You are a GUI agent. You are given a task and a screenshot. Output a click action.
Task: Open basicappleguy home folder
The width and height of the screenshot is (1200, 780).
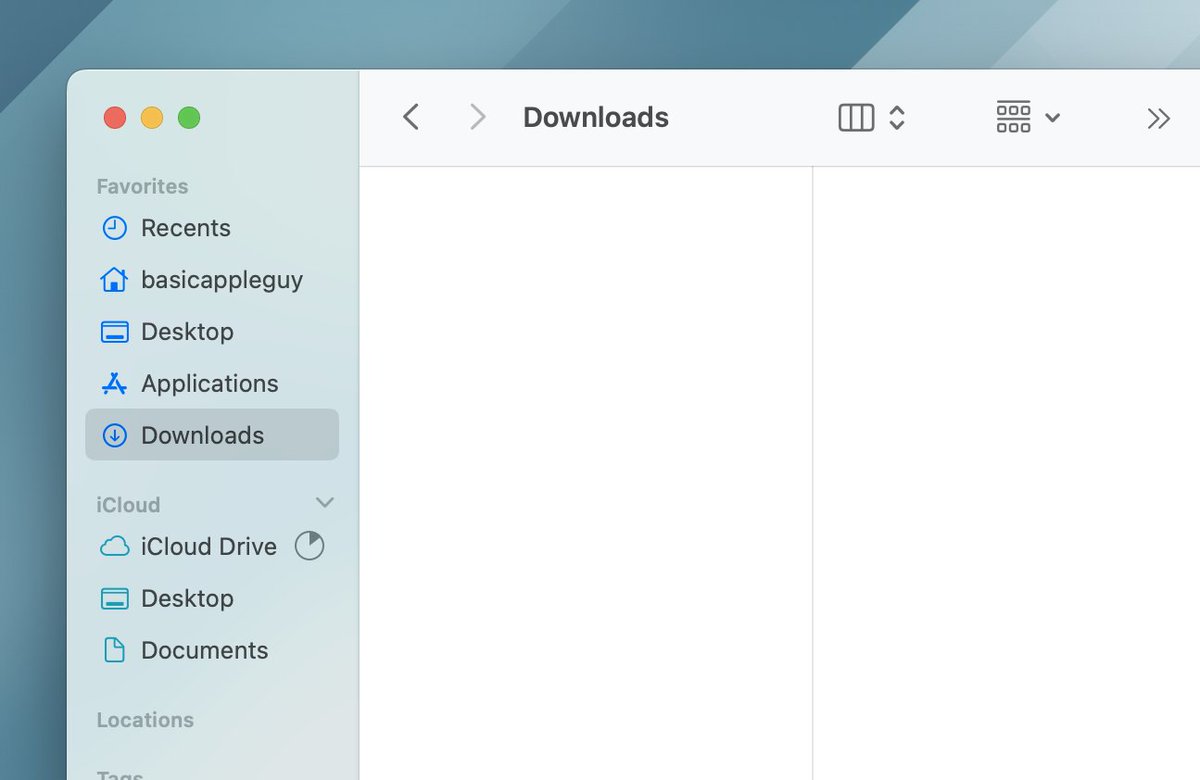pos(212,280)
